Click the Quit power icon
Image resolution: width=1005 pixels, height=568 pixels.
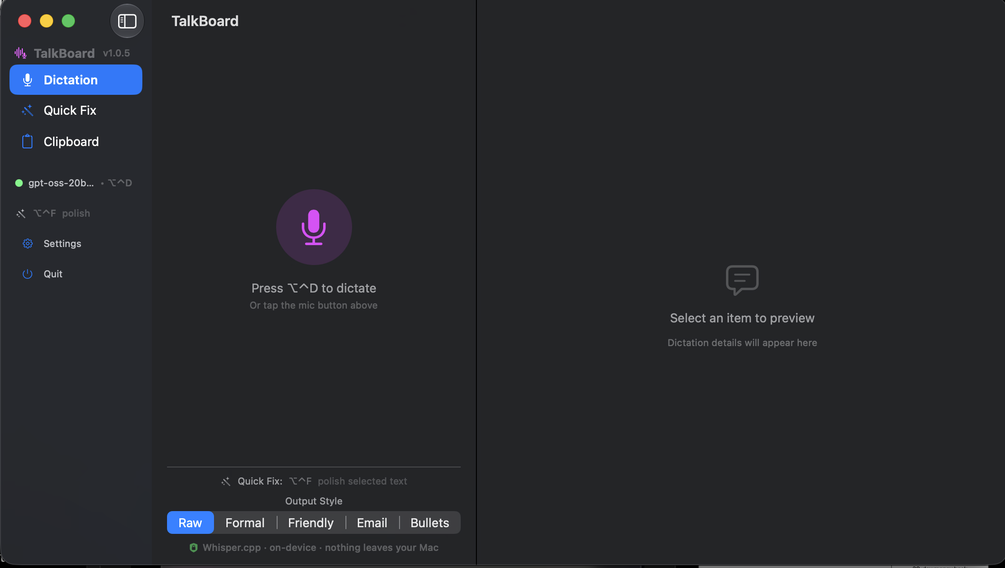point(28,274)
